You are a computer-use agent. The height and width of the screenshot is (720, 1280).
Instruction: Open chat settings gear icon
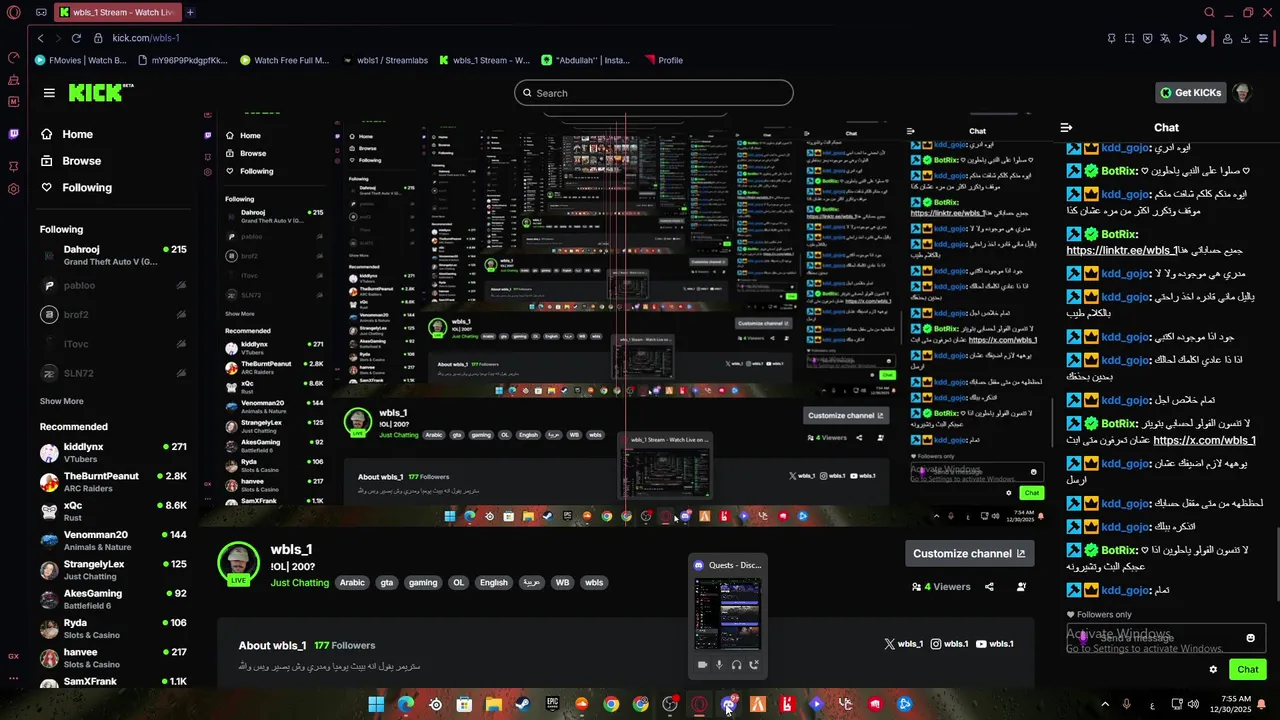click(x=1213, y=669)
